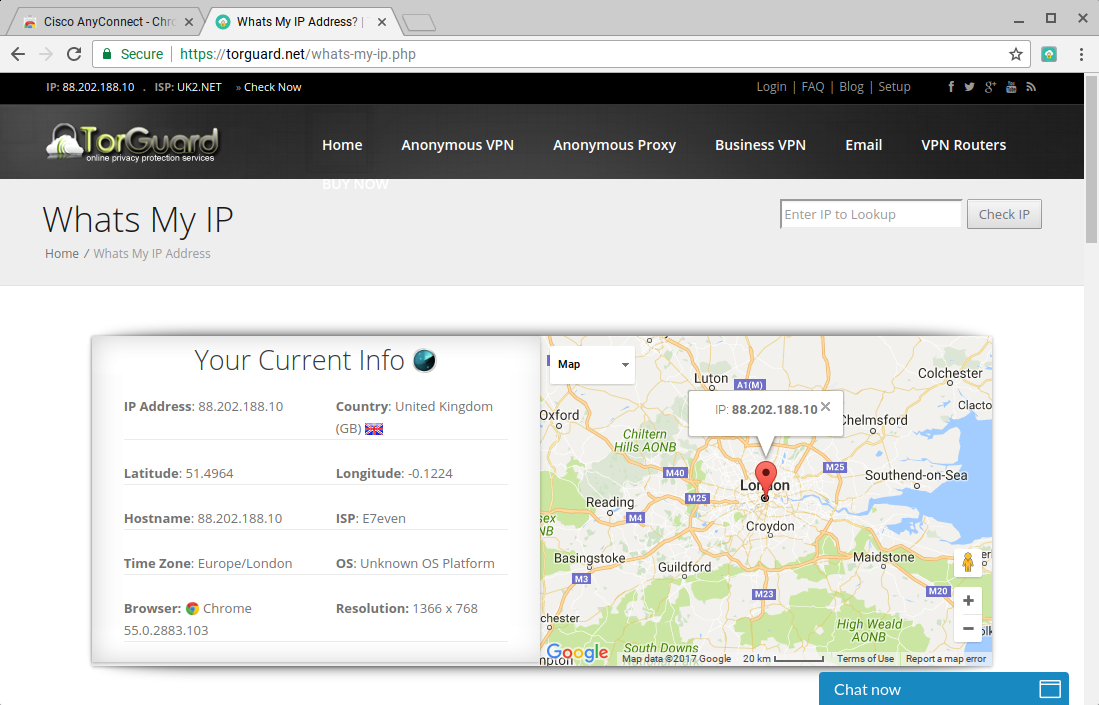
Task: Click the Whats My IP page heading
Action: [x=138, y=220]
